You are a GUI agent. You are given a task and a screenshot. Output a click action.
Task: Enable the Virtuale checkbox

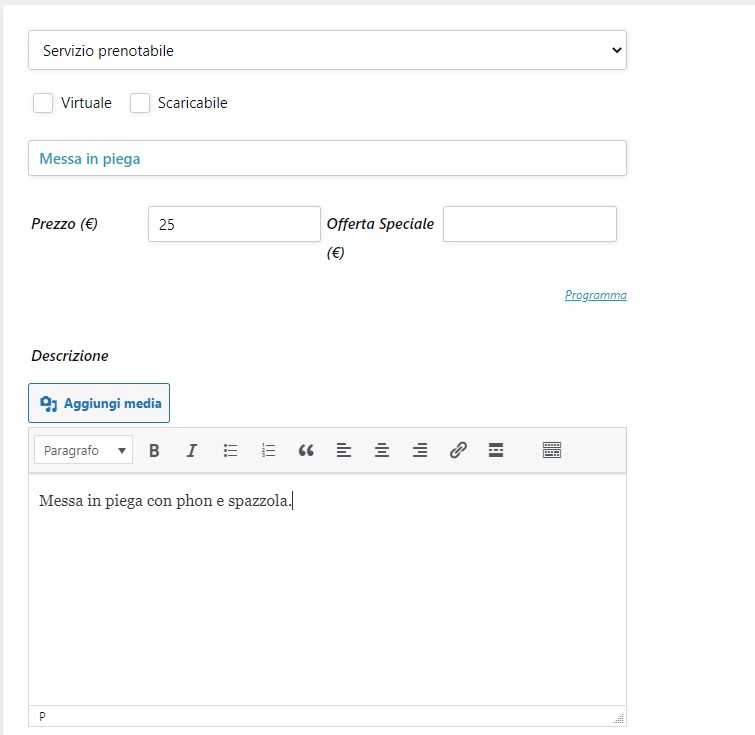[43, 103]
